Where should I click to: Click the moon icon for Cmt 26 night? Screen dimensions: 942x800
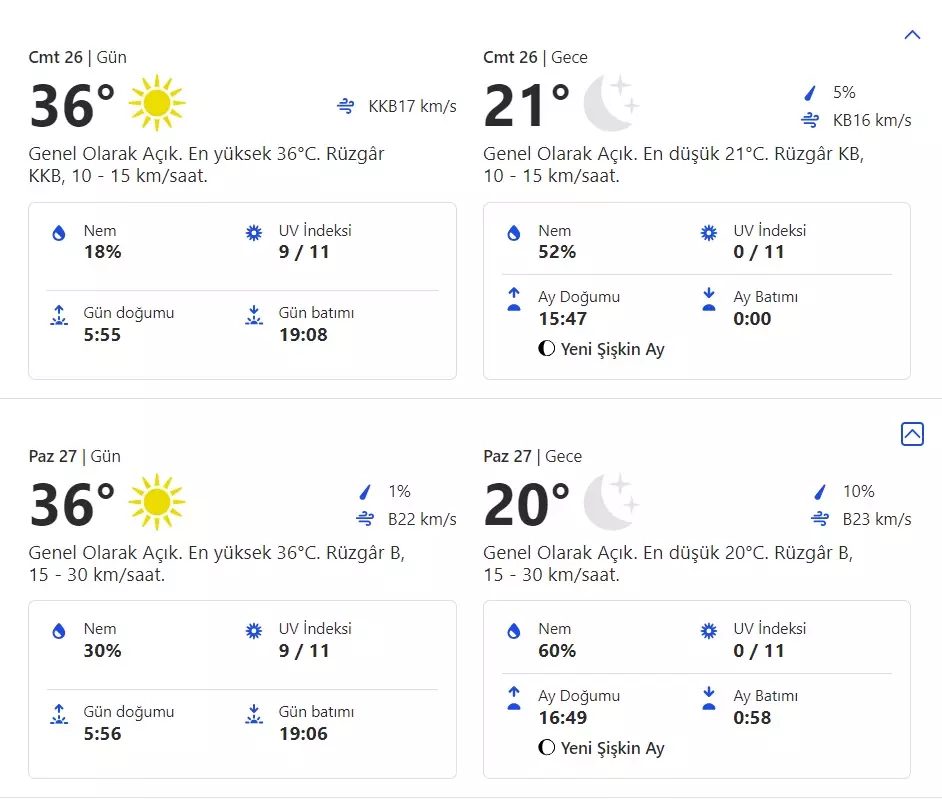pyautogui.click(x=611, y=103)
